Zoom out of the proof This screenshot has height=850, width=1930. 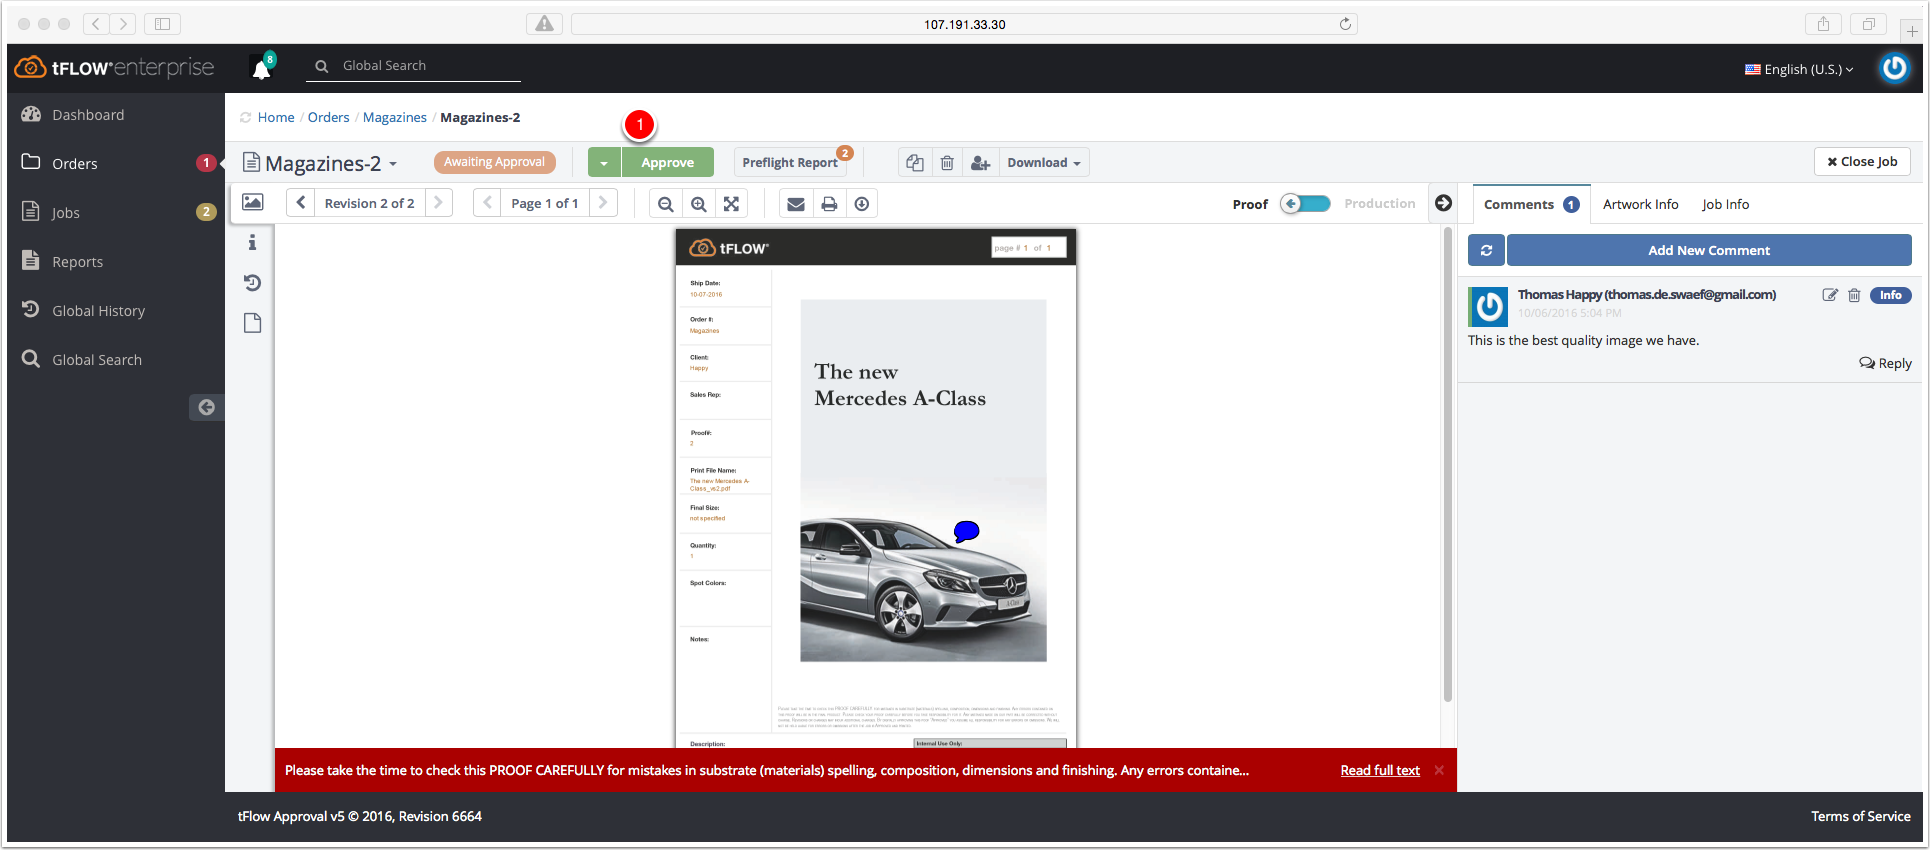665,204
